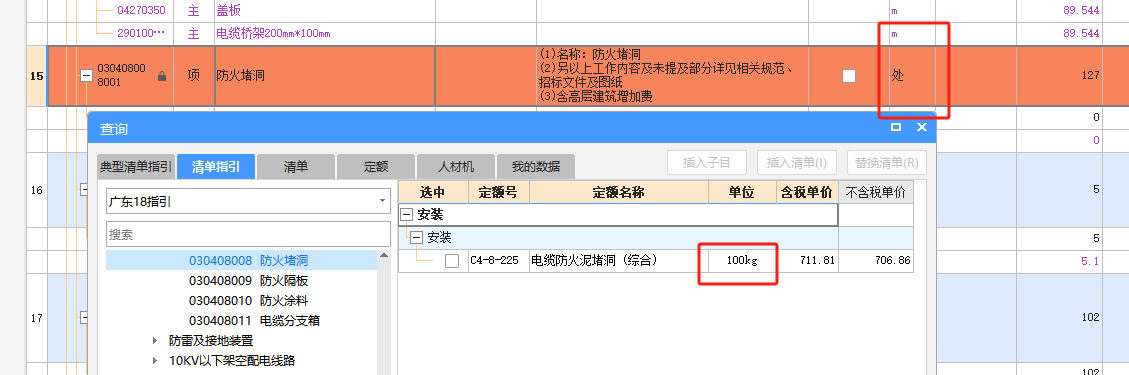Open the 定额 tab
The image size is (1129, 375).
[x=376, y=167]
